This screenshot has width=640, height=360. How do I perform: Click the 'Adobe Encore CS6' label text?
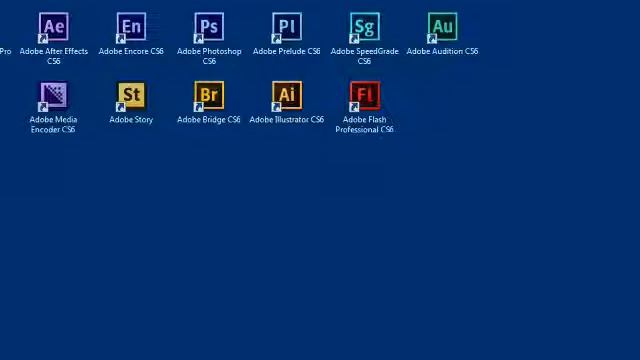click(131, 51)
